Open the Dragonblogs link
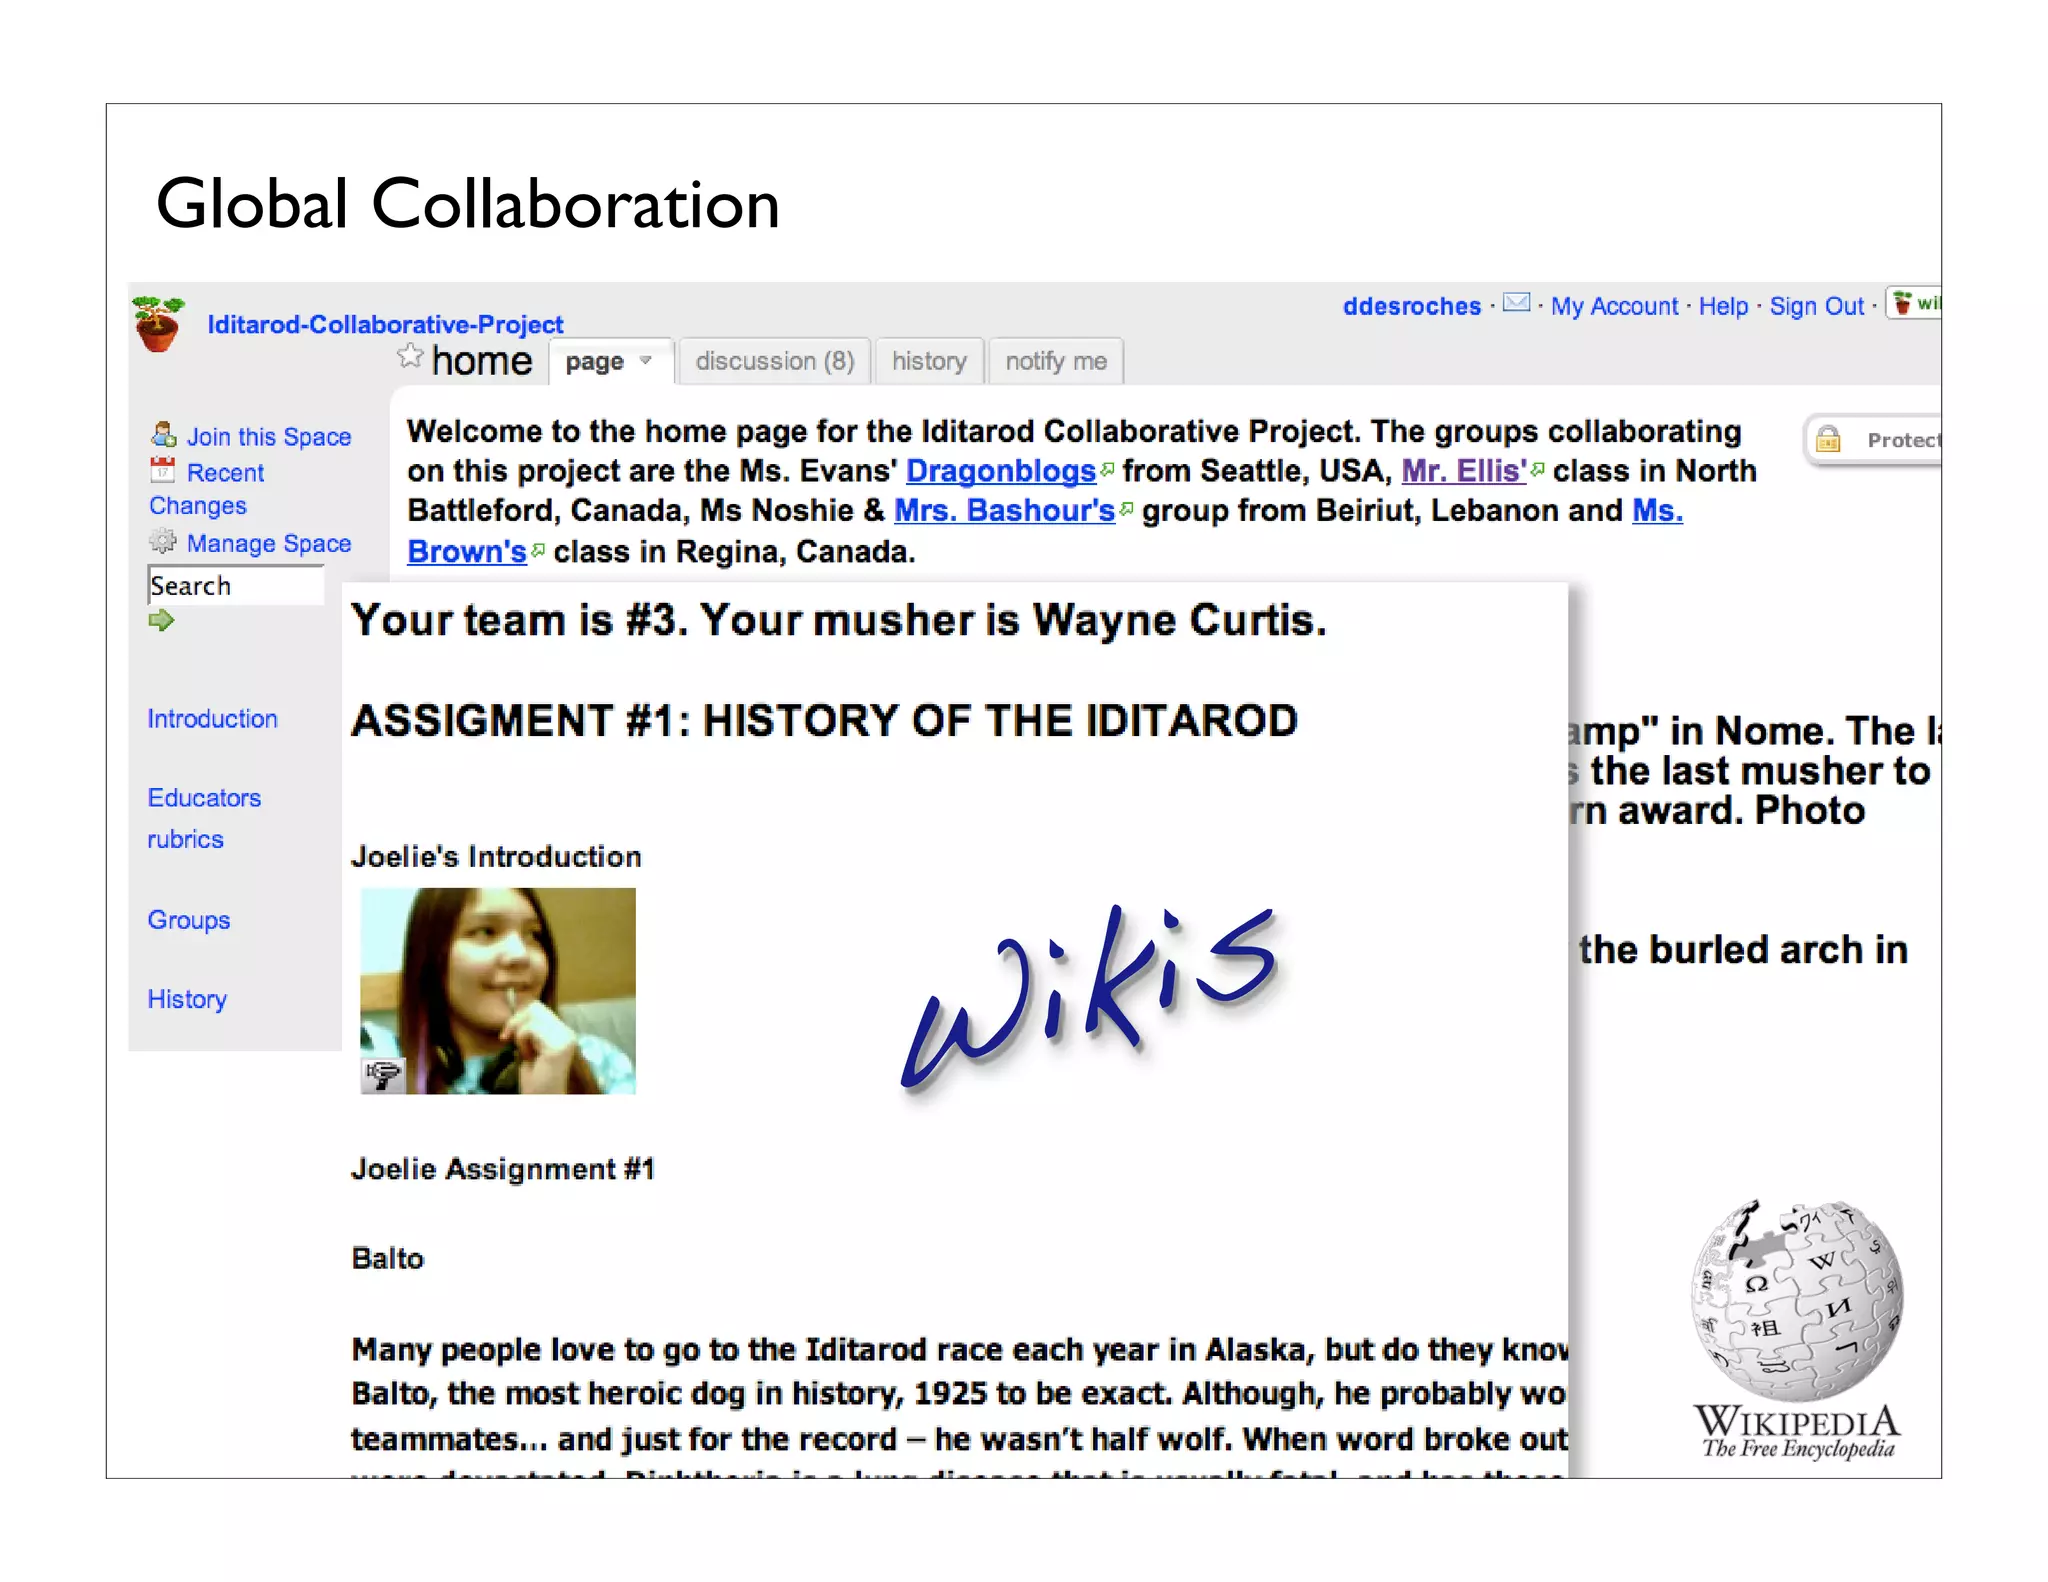Viewport: 2048px width, 1582px height. pyautogui.click(x=1000, y=471)
